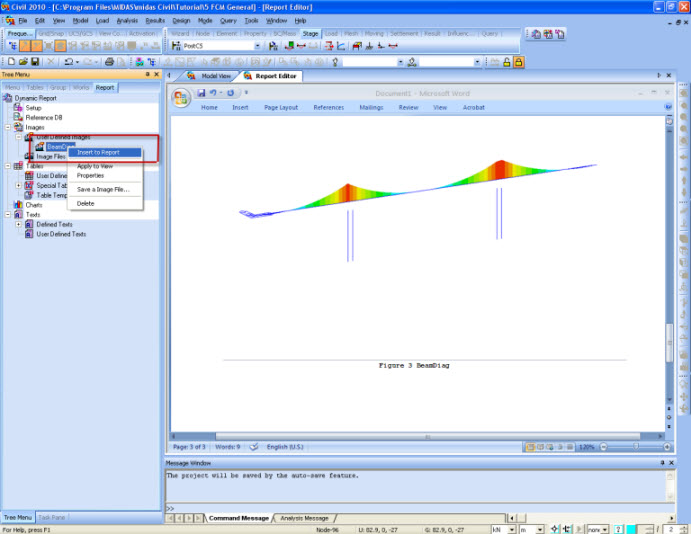Select Reference DB in the tree
The width and height of the screenshot is (691, 534).
44,118
